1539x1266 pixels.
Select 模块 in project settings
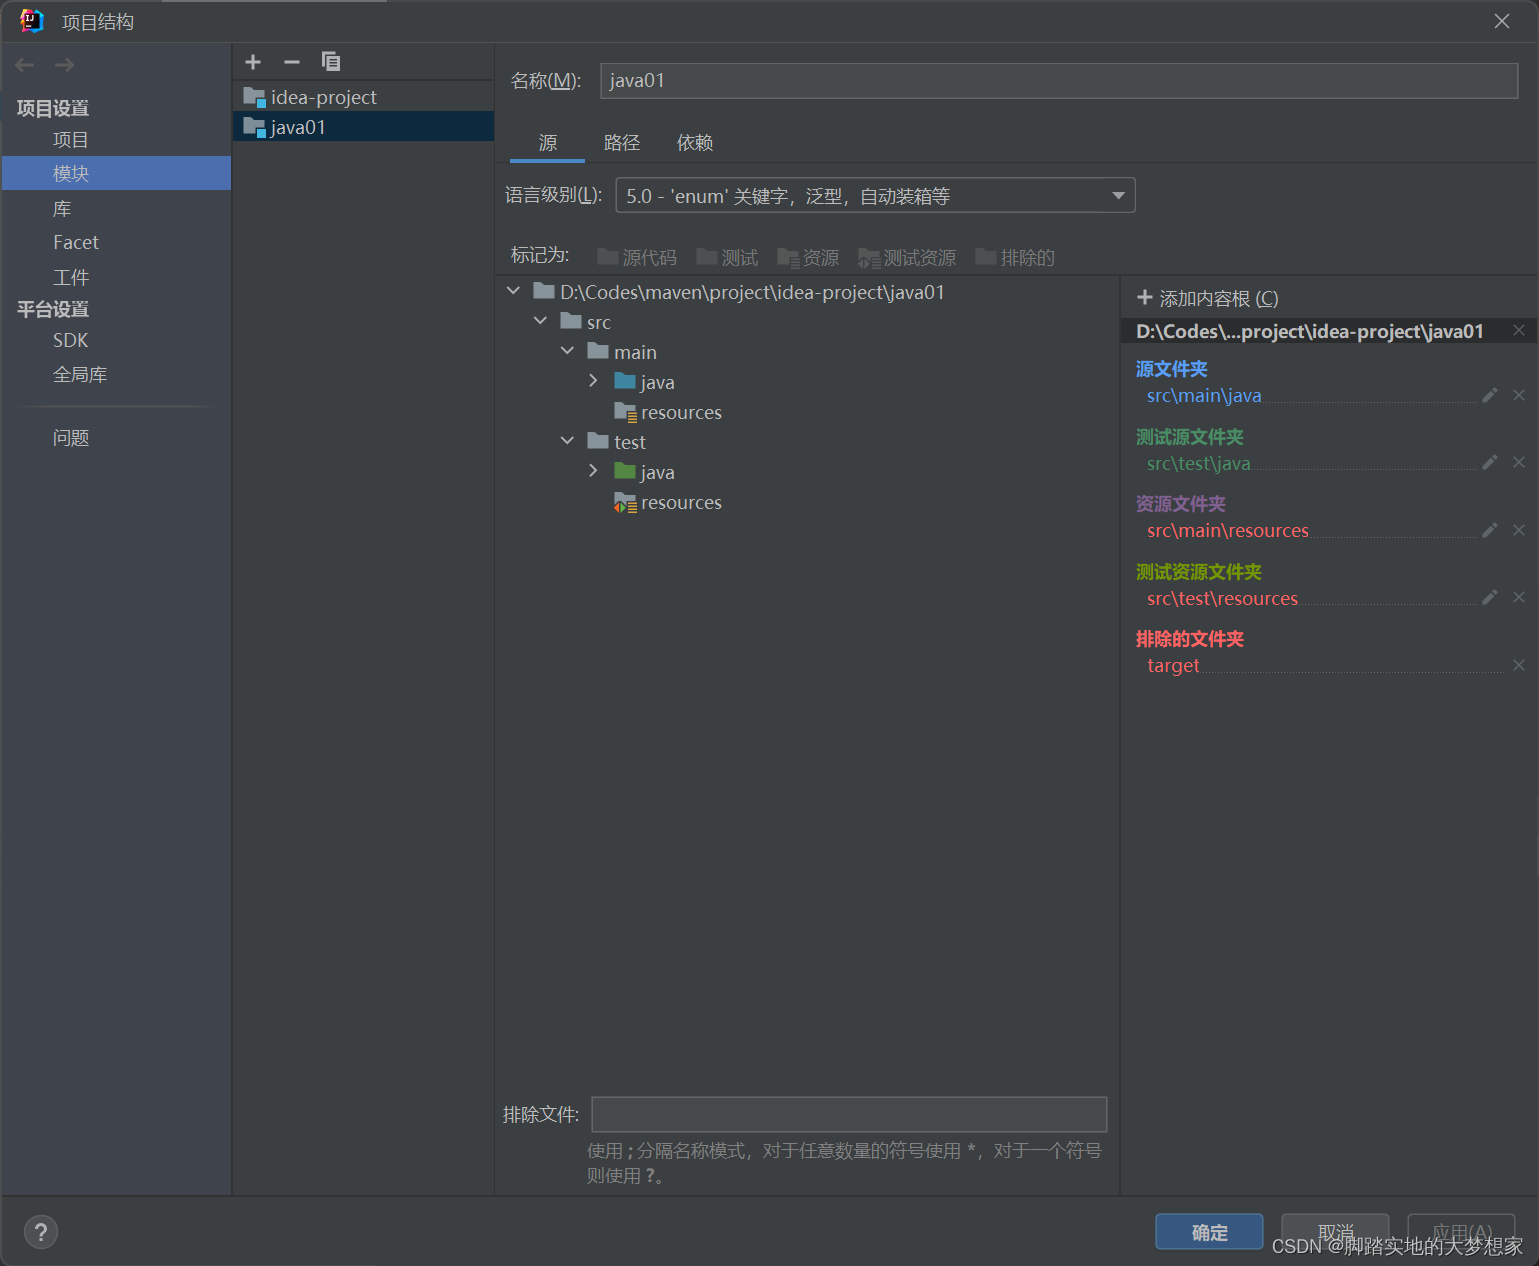tap(116, 173)
